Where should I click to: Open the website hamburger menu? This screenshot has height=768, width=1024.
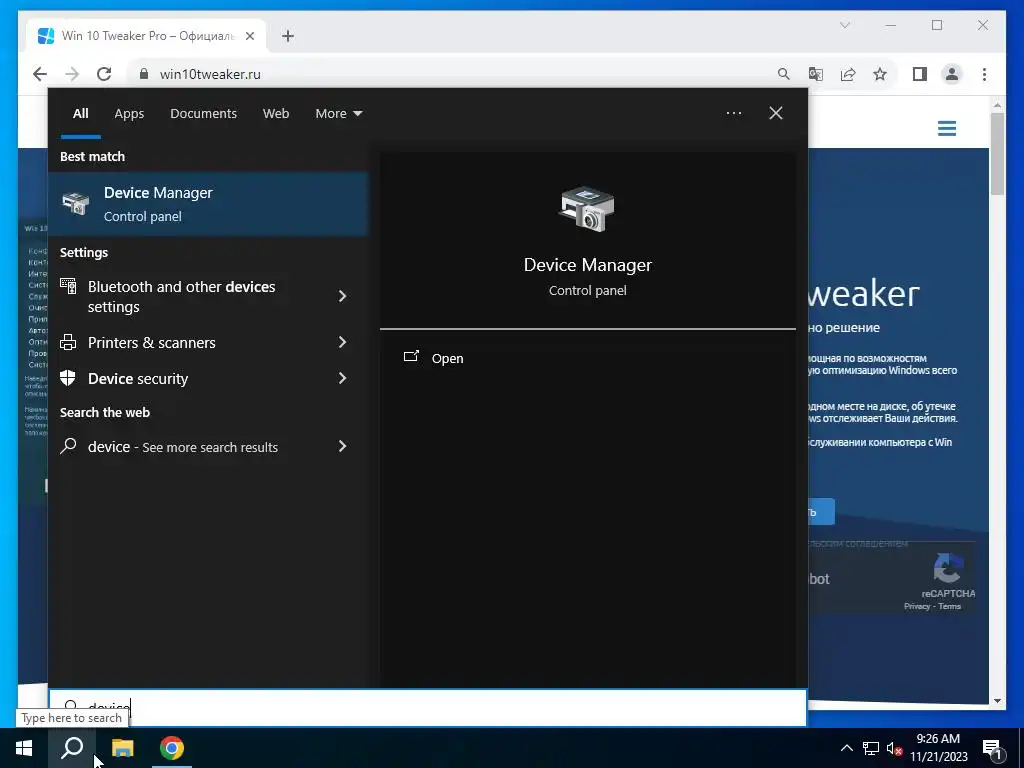coord(946,128)
